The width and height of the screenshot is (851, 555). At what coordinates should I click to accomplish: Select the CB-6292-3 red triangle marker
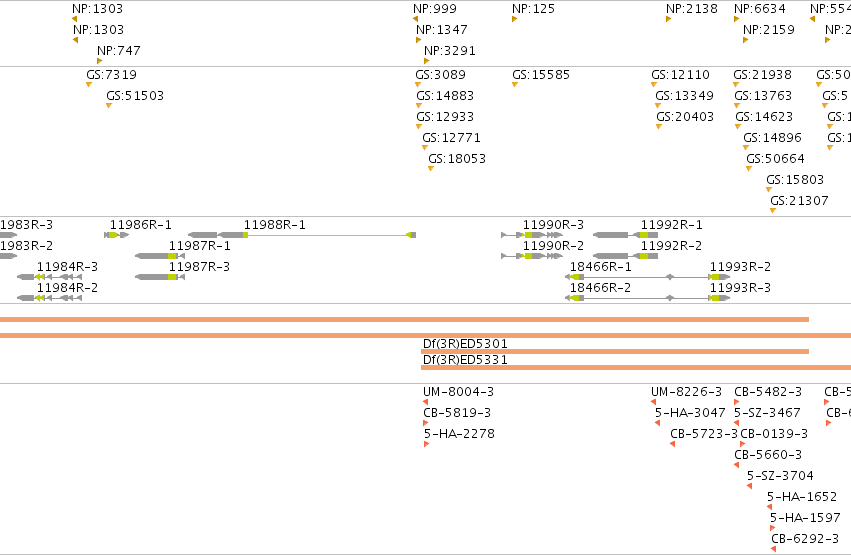[x=773, y=549]
